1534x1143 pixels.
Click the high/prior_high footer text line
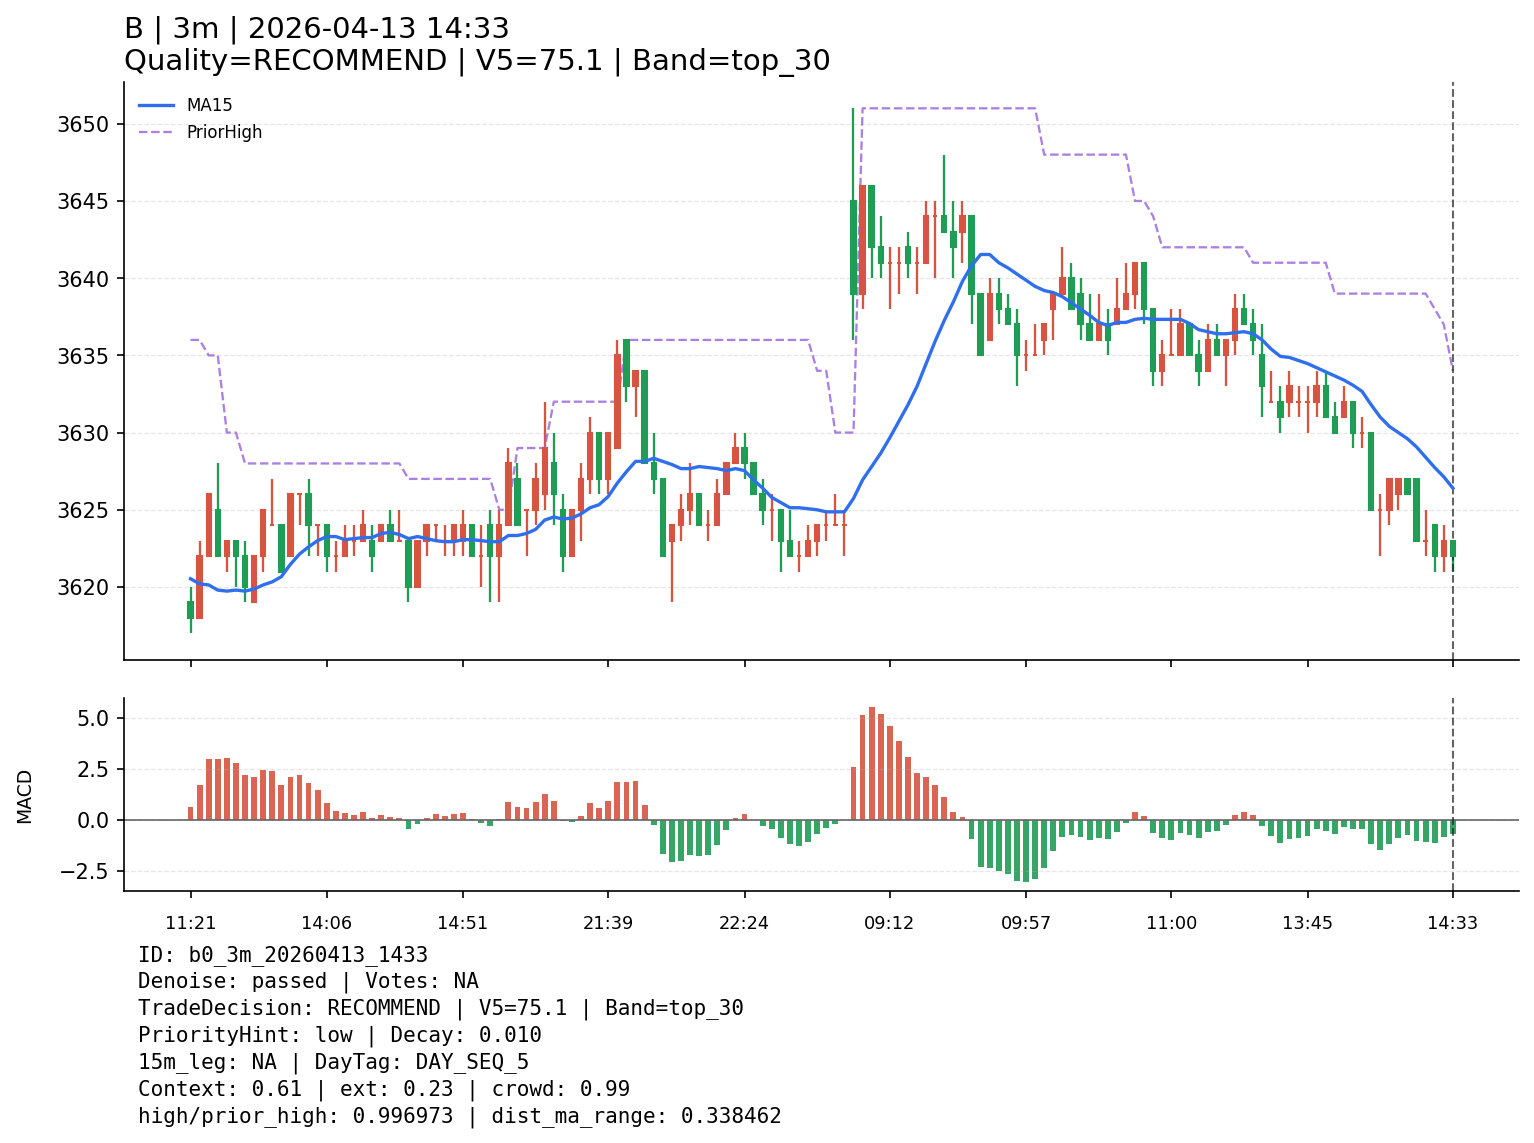pyautogui.click(x=459, y=1116)
